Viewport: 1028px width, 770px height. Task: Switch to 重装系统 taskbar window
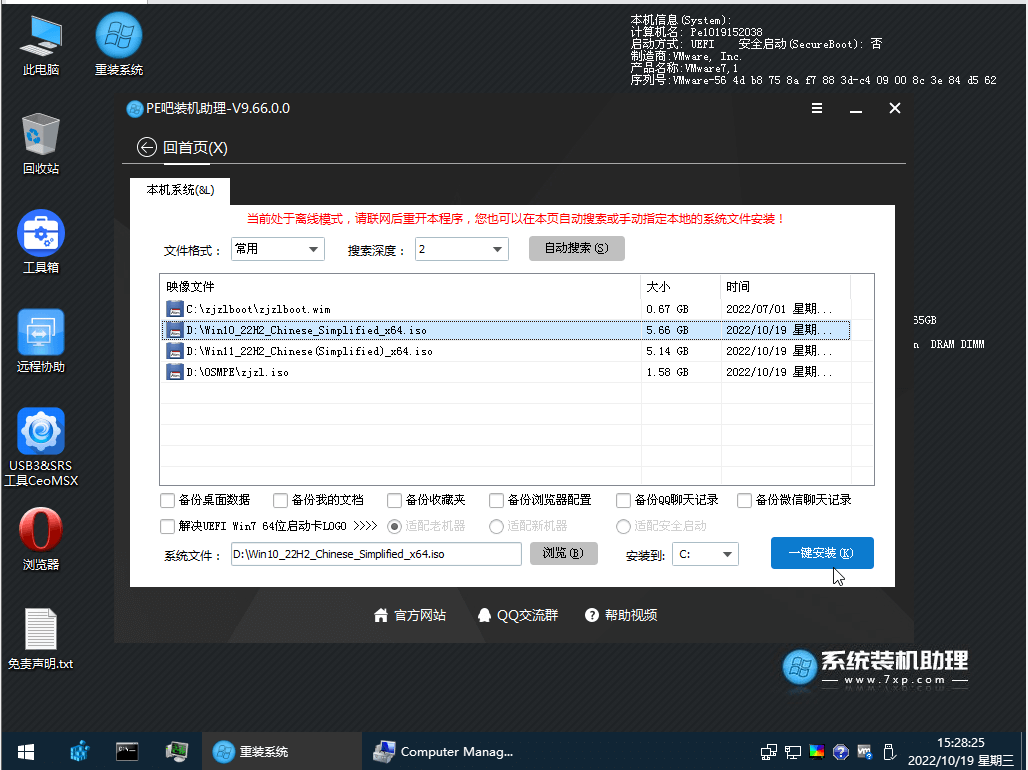[x=281, y=751]
